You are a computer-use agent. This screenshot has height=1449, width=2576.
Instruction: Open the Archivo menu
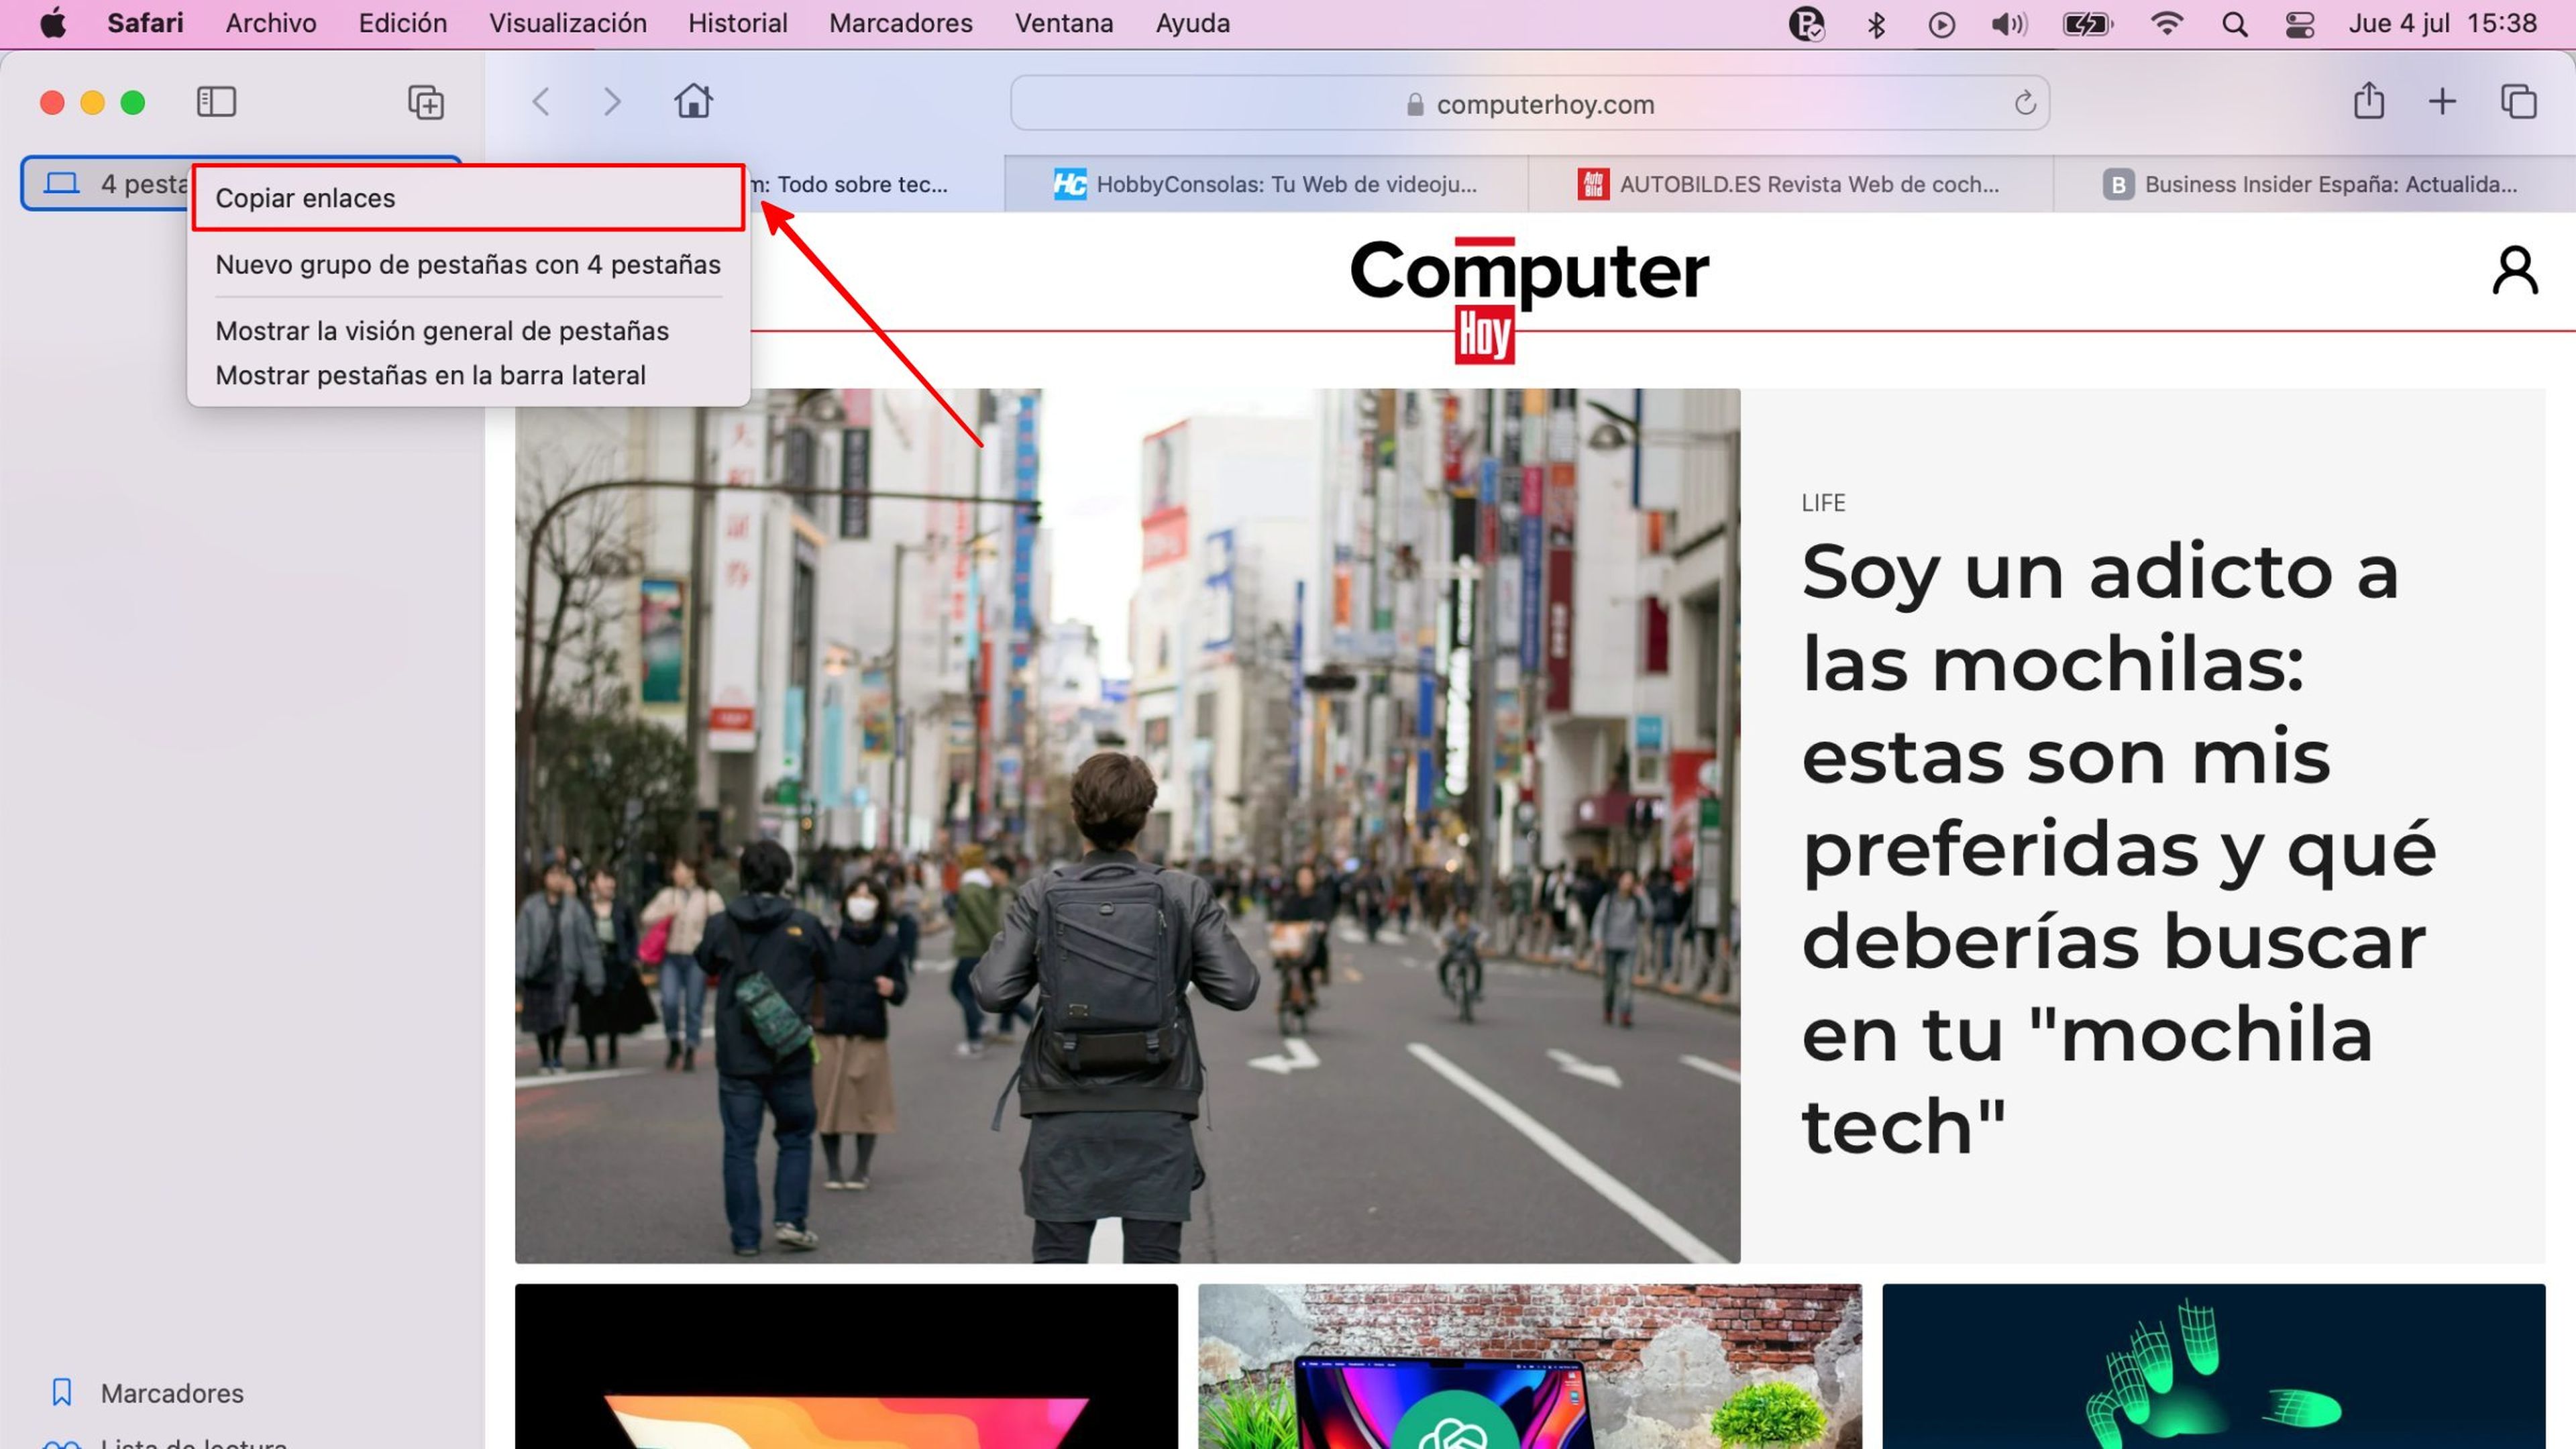[271, 23]
